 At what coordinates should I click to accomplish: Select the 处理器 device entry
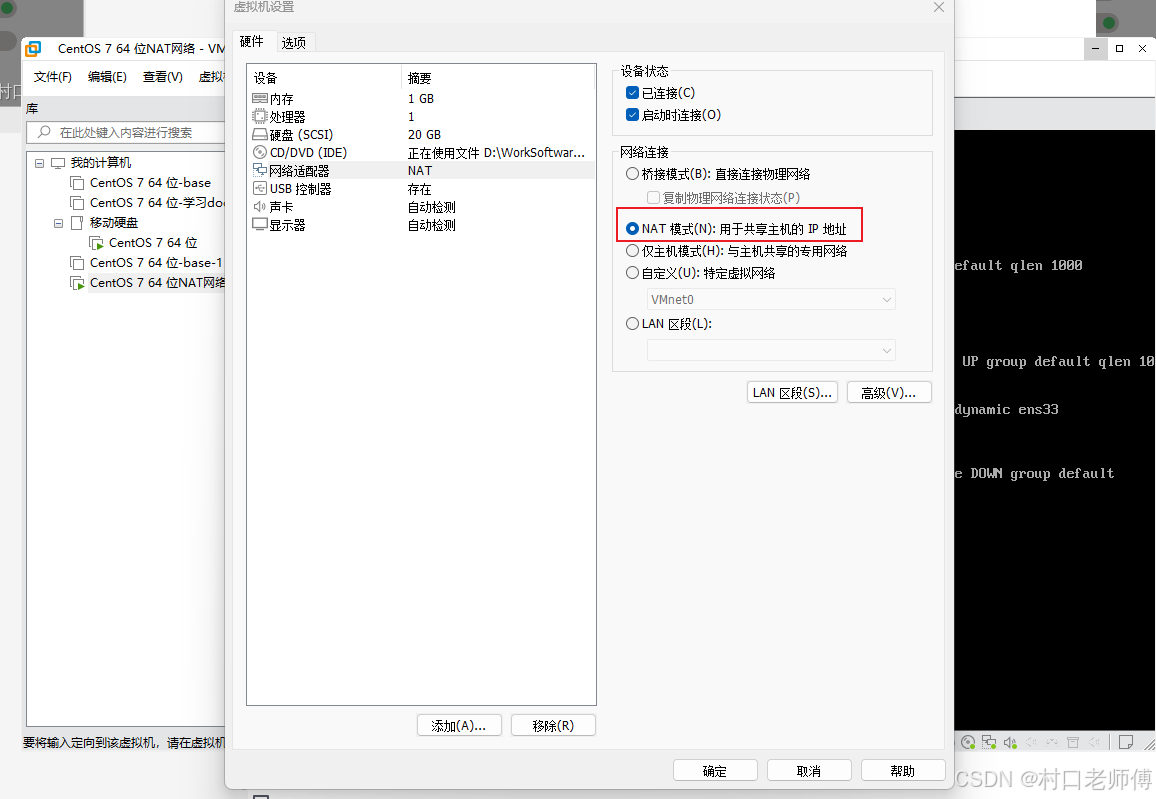tap(290, 116)
